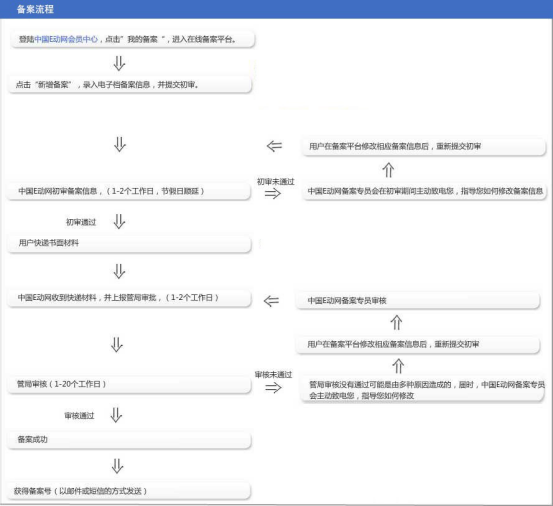553x506 pixels.
Task: Click the right arrow under 初审未通过
Action: (273, 193)
